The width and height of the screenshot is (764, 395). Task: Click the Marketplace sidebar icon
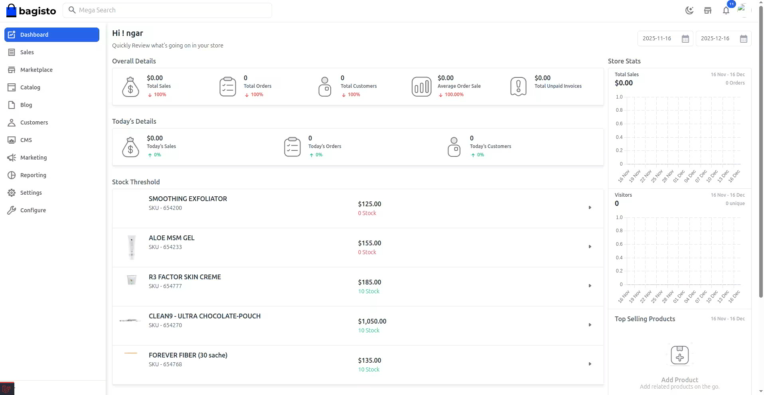click(12, 70)
